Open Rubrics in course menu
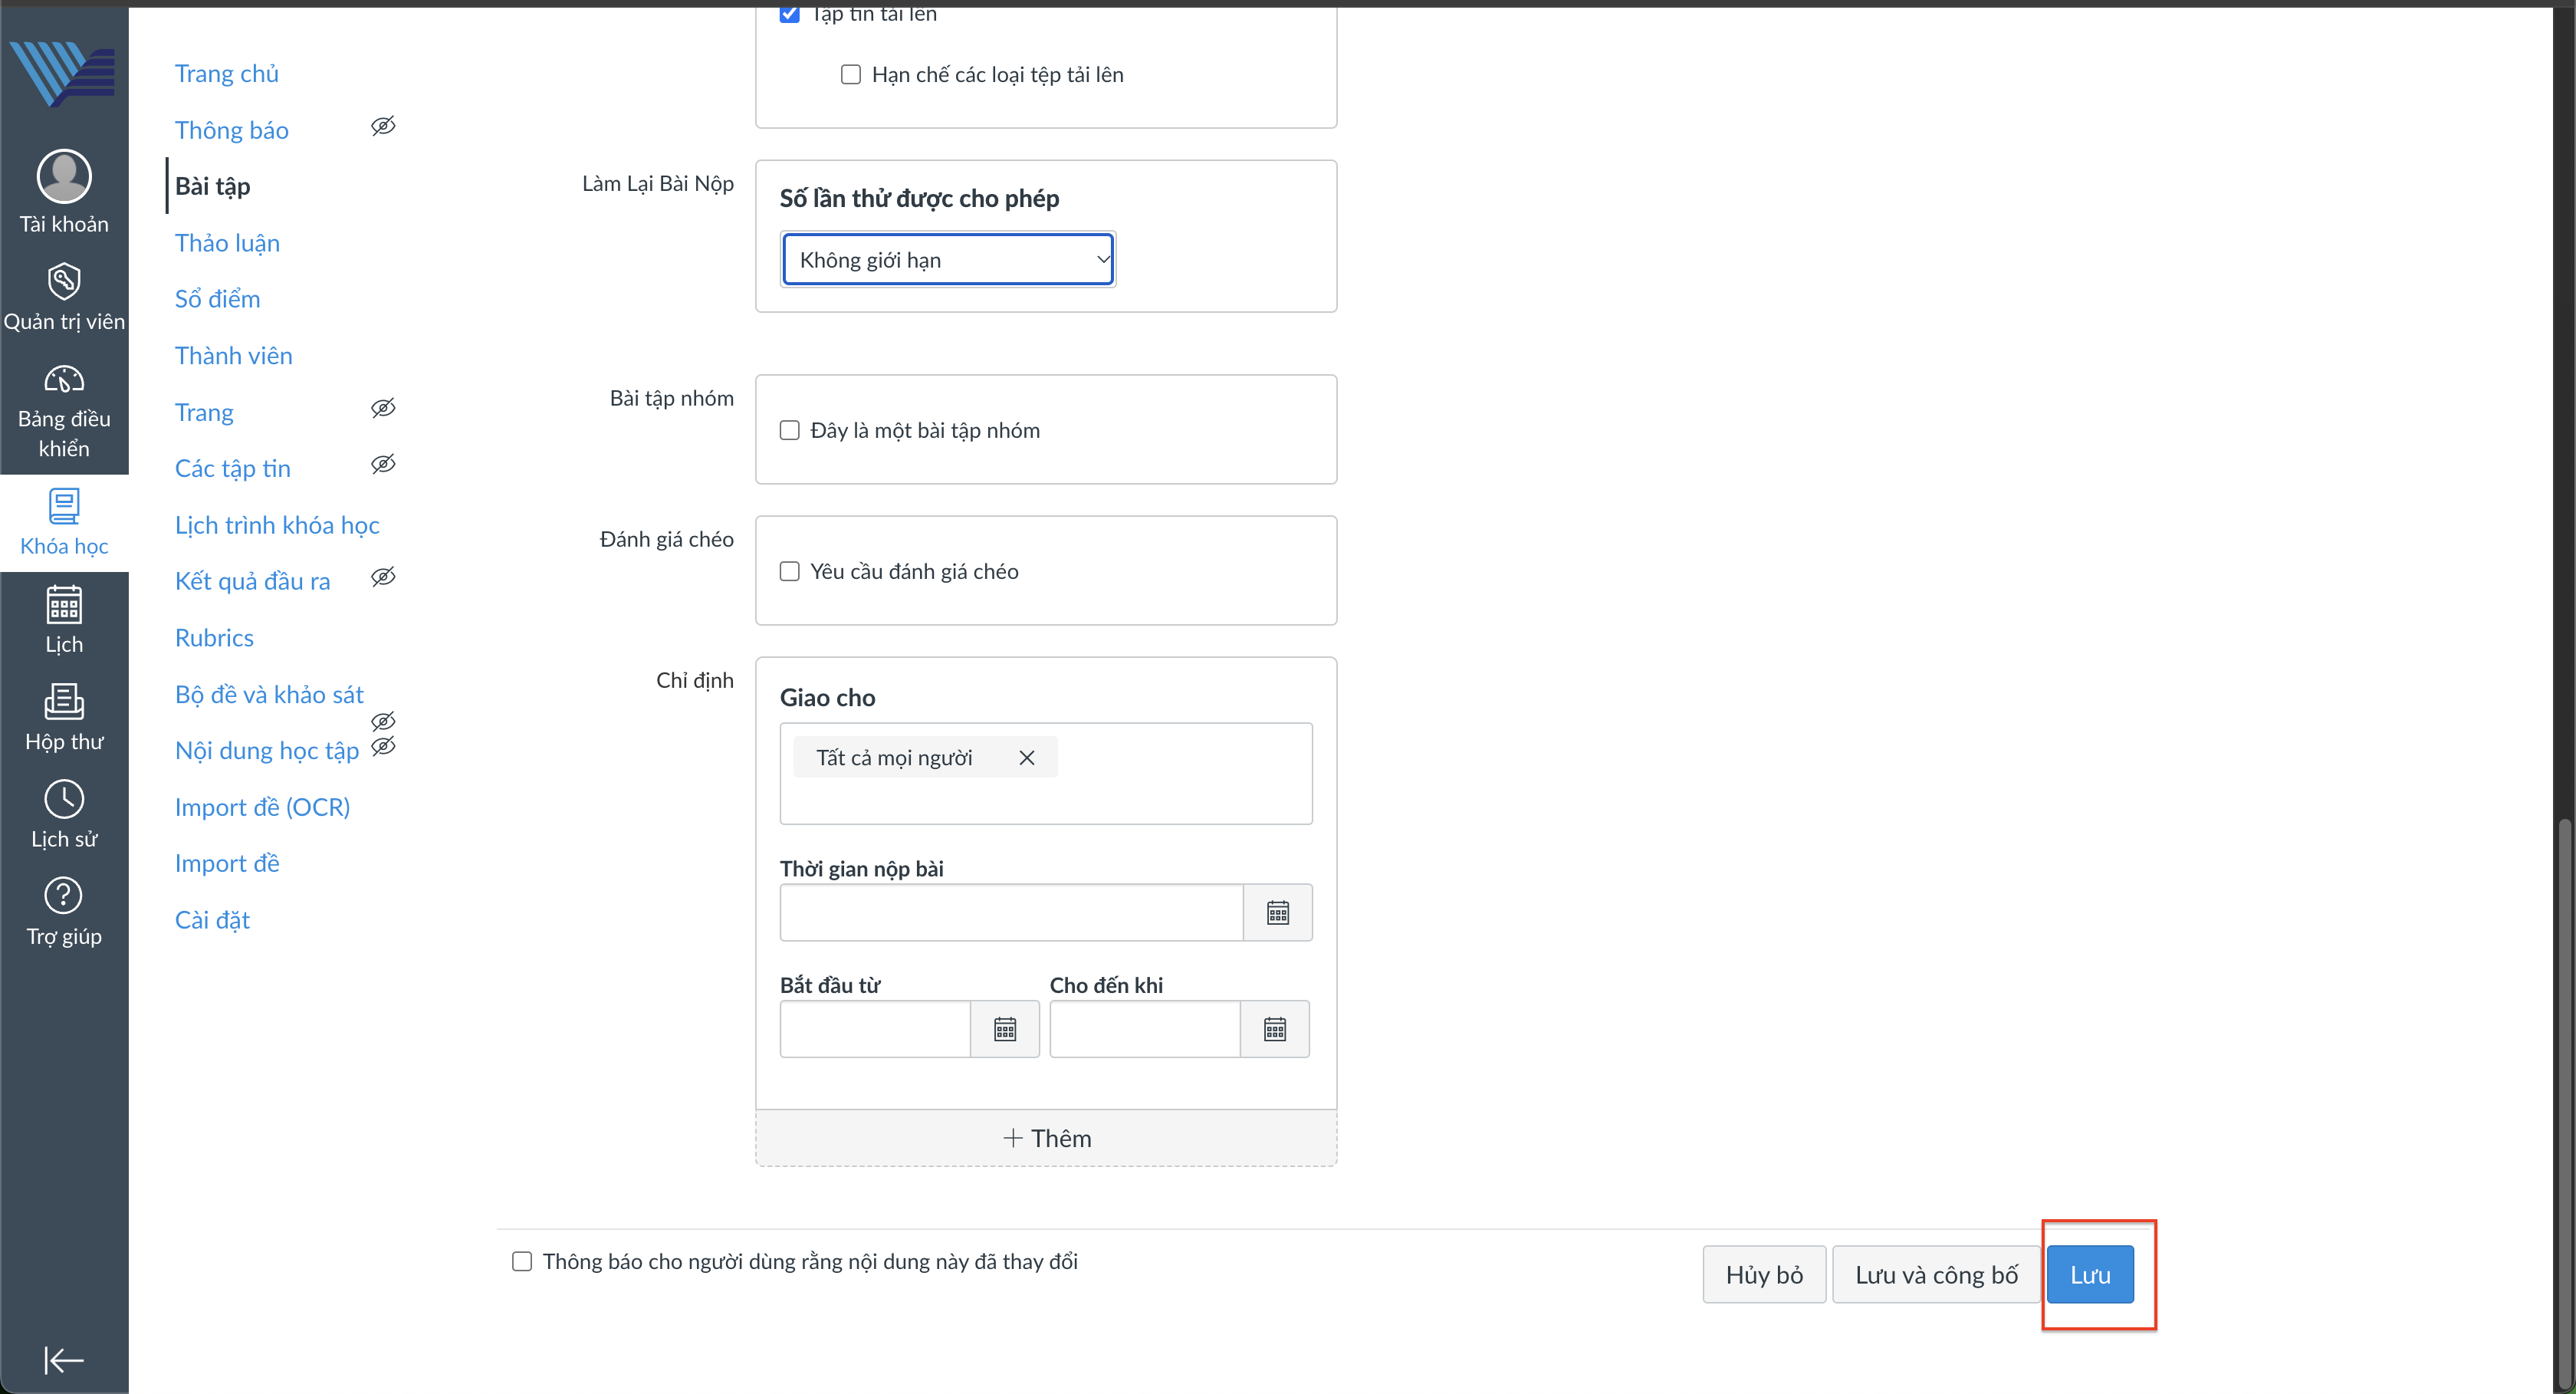Screen dimensions: 2576x1394 [x=214, y=638]
